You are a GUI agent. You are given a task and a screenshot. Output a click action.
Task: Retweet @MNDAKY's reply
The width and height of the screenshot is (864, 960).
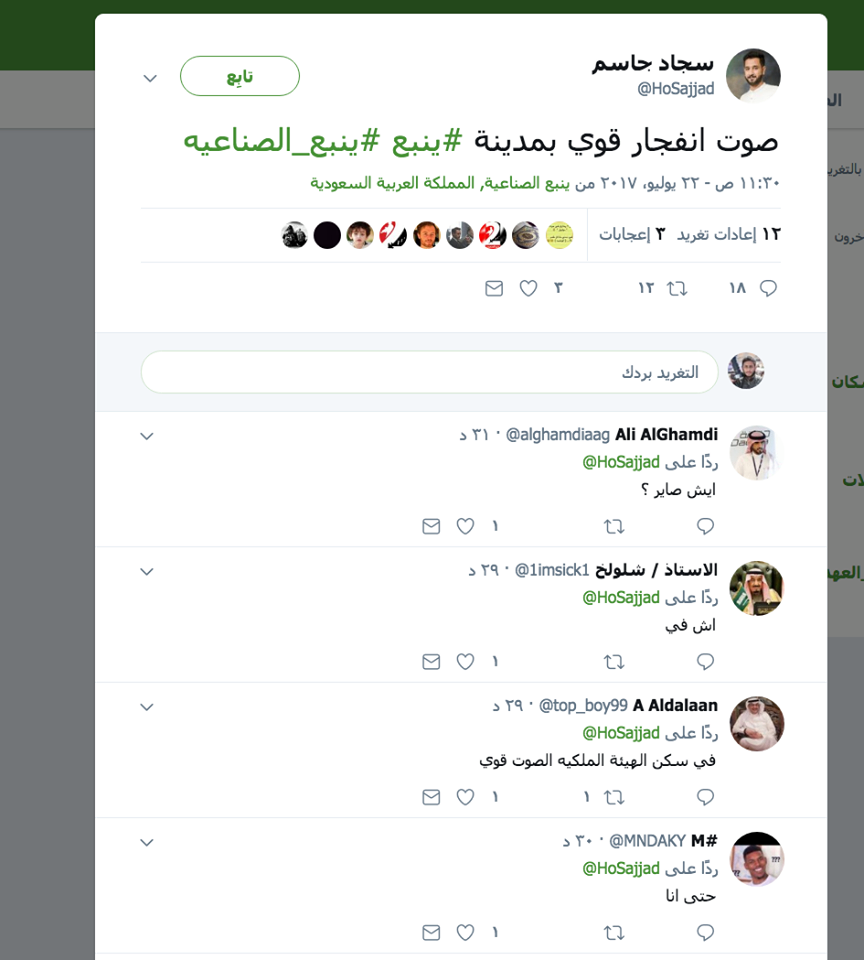pos(614,932)
